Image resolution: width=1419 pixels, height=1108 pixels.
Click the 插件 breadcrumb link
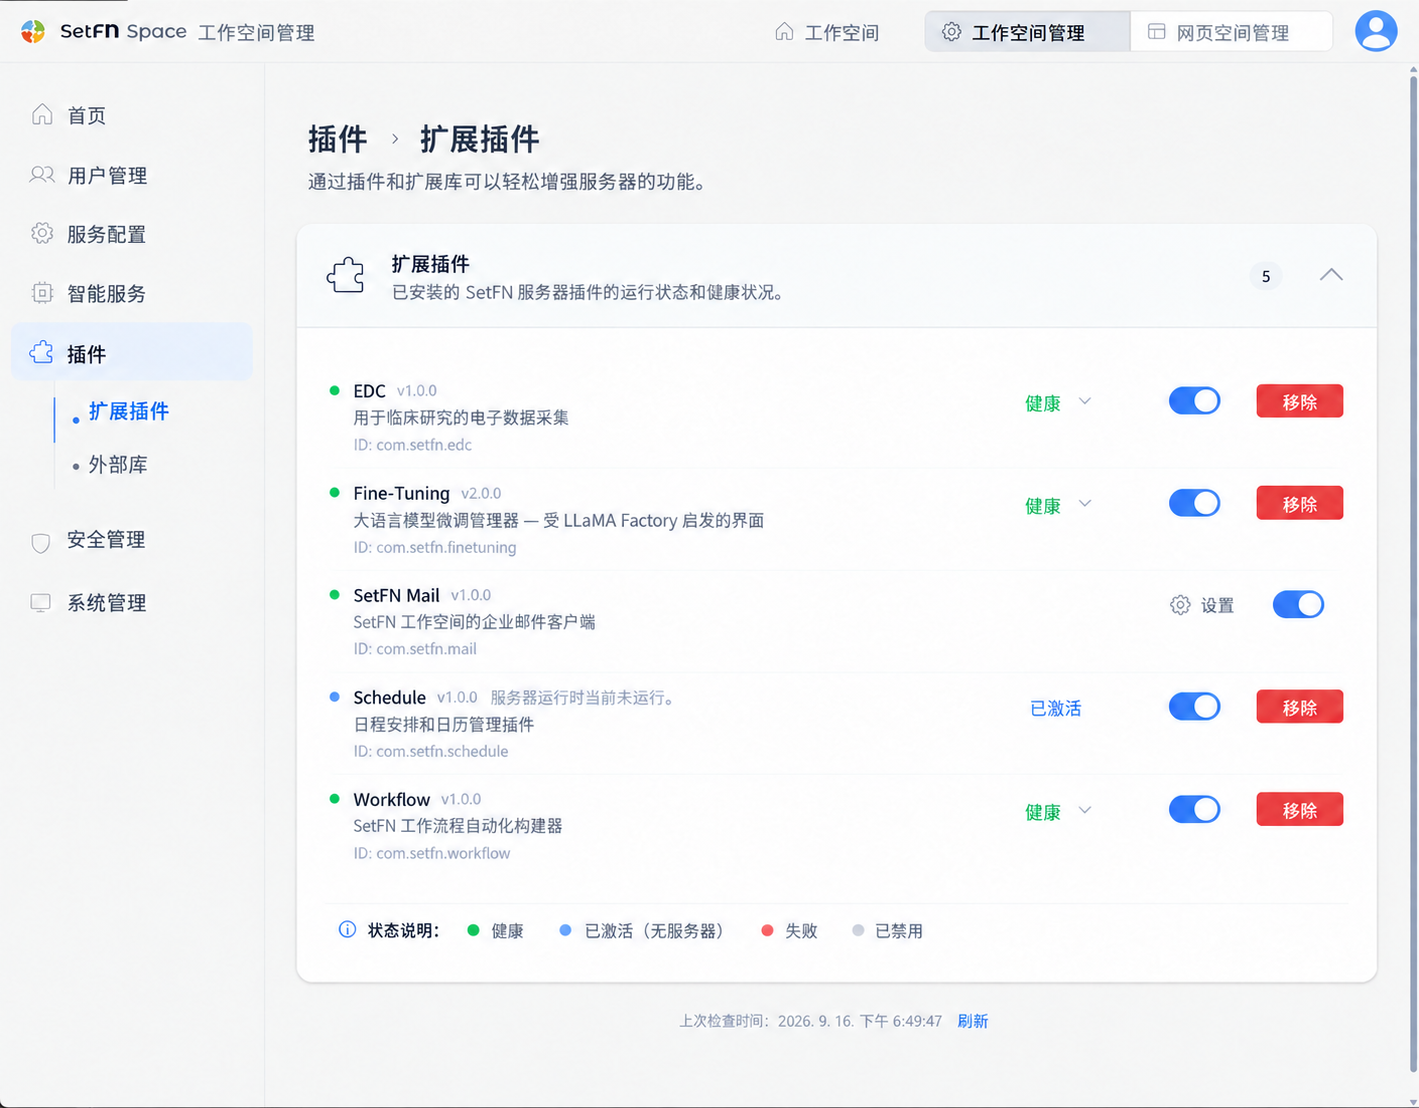coord(338,139)
